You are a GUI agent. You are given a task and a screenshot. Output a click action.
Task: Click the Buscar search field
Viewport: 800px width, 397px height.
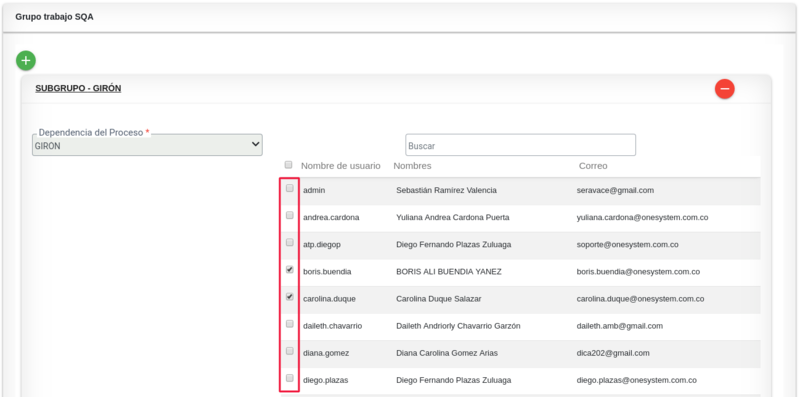tap(520, 145)
